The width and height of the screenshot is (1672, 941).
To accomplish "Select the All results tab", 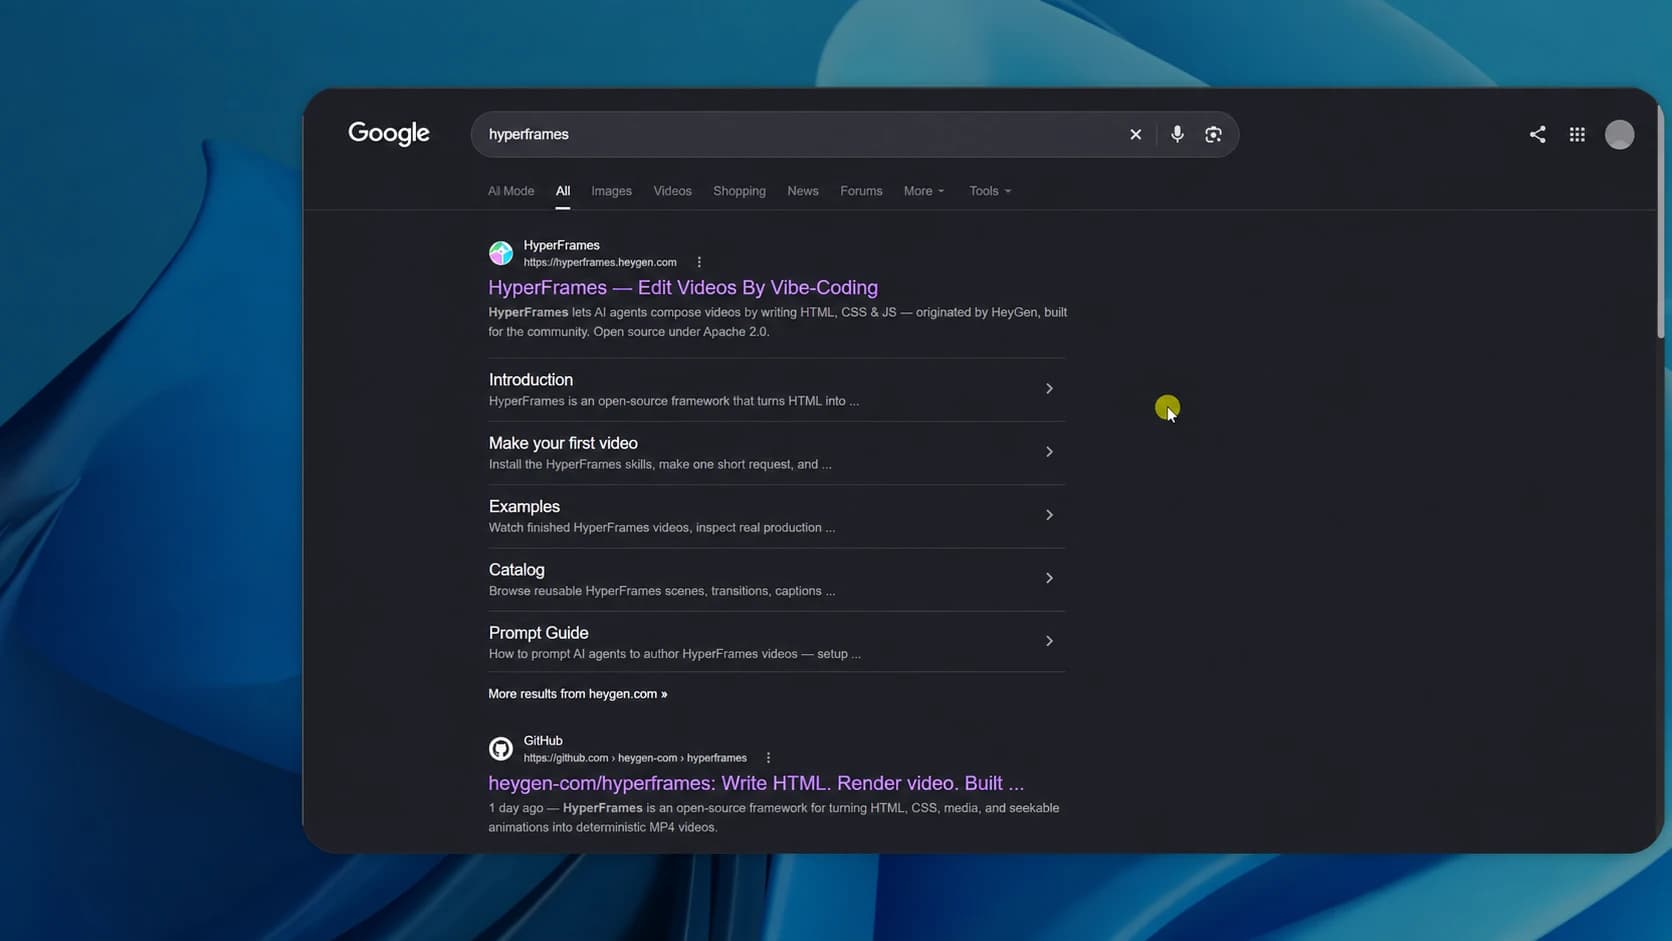I will [563, 191].
